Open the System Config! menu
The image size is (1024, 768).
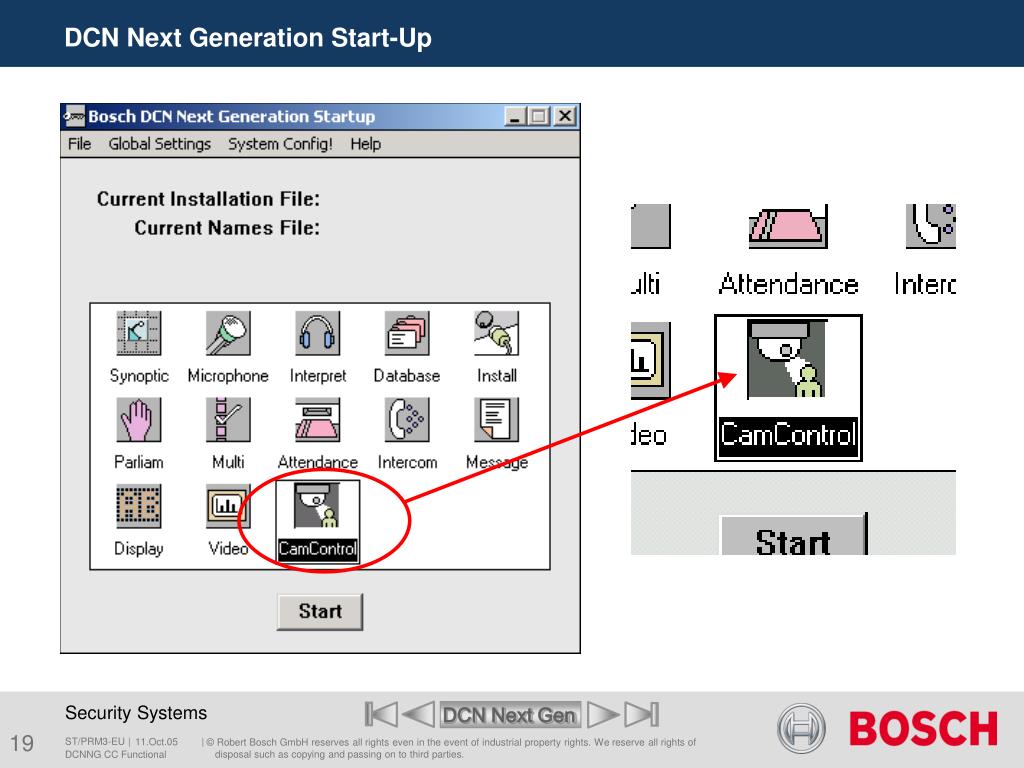(280, 144)
